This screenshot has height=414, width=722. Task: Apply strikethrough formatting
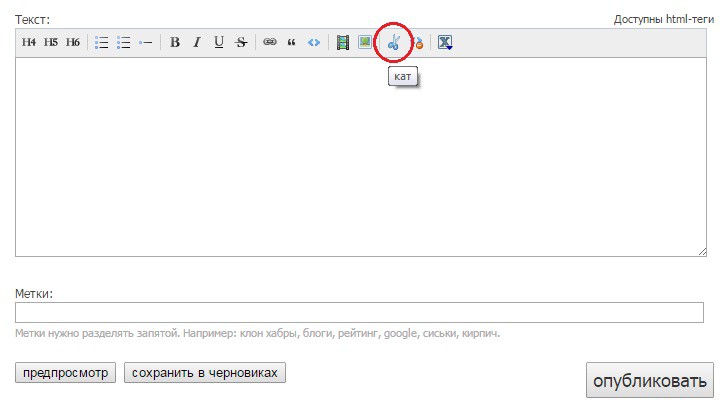241,43
